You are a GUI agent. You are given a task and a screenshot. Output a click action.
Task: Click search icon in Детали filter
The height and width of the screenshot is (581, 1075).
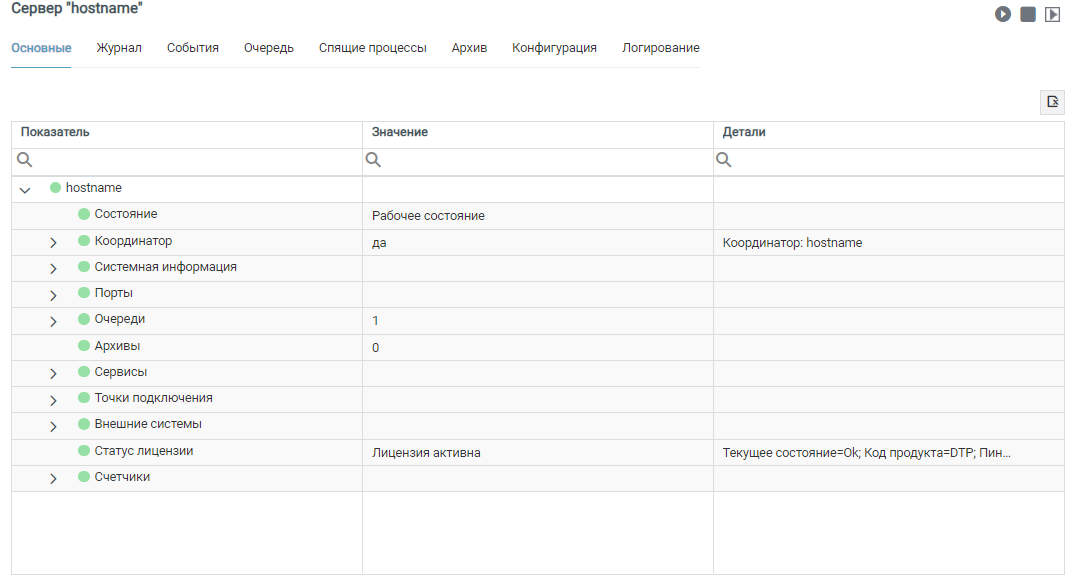[x=723, y=160]
